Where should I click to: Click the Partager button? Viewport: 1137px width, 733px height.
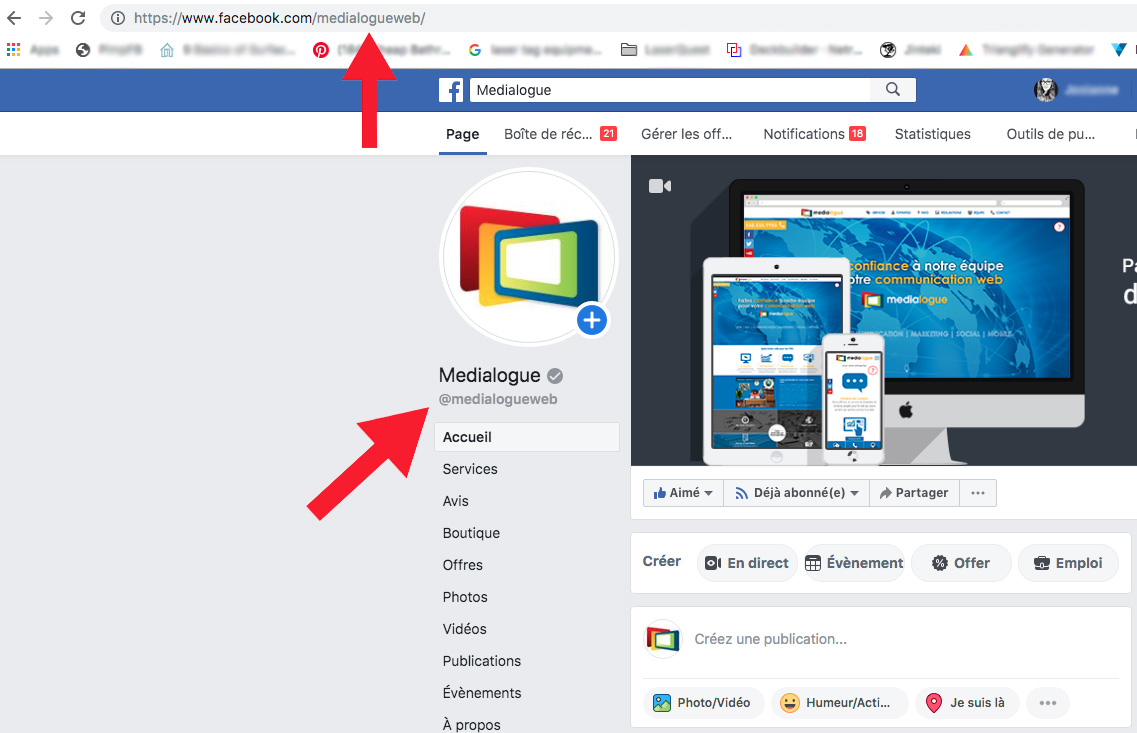pyautogui.click(x=913, y=492)
